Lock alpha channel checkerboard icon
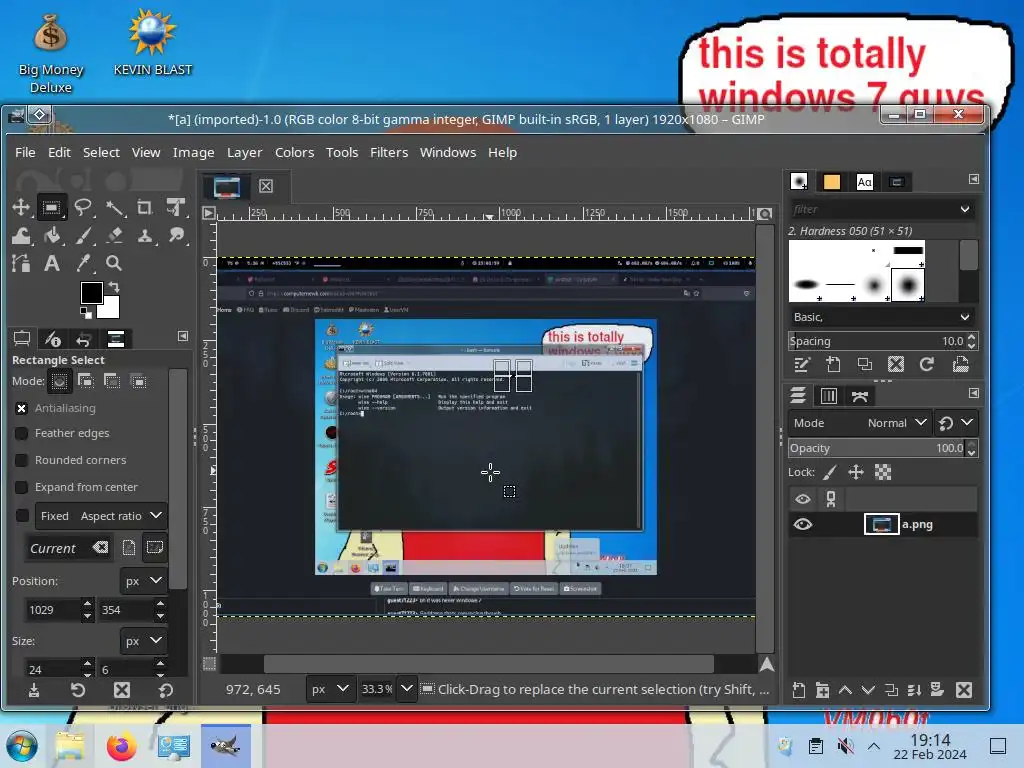Viewport: 1024px width, 768px height. (883, 472)
